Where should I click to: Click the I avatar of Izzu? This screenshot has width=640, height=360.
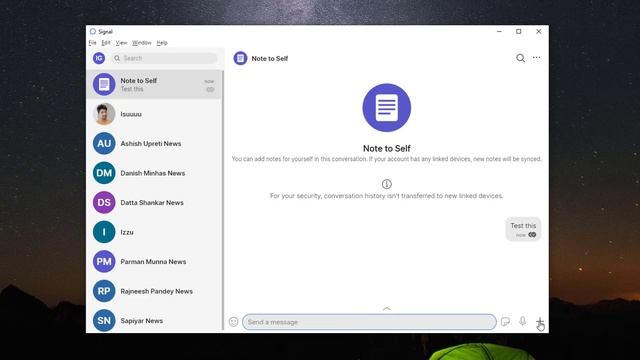(104, 232)
